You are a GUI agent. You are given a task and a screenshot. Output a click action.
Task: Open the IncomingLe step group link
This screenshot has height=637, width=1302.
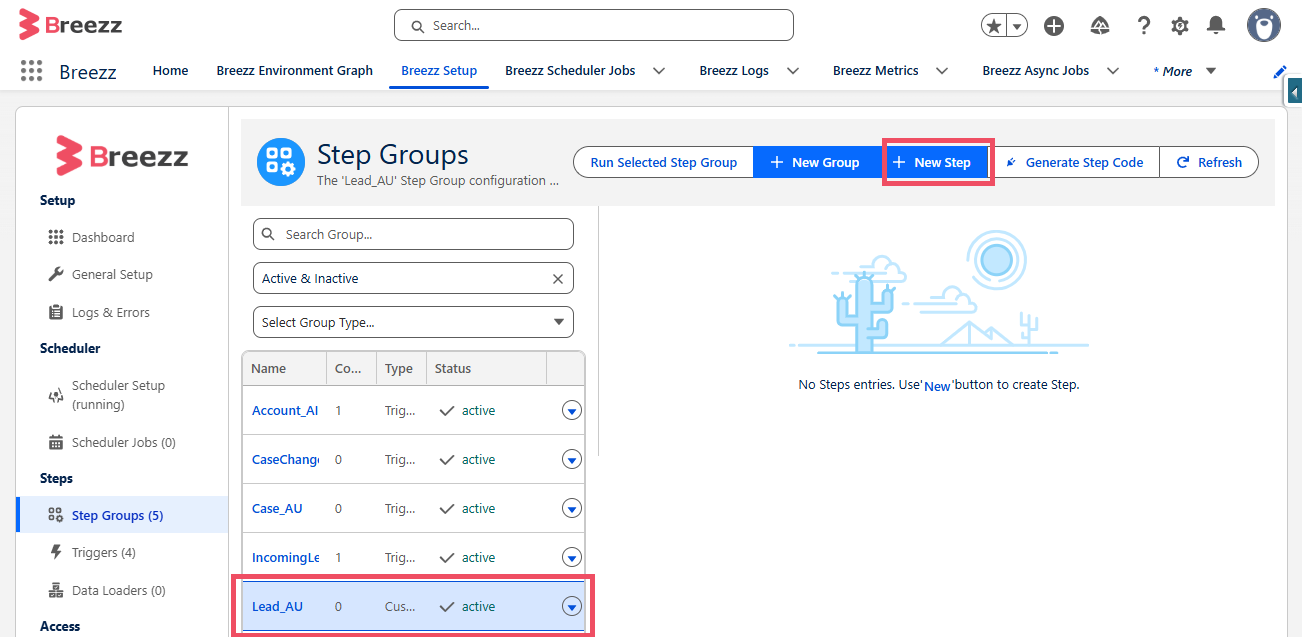[285, 558]
